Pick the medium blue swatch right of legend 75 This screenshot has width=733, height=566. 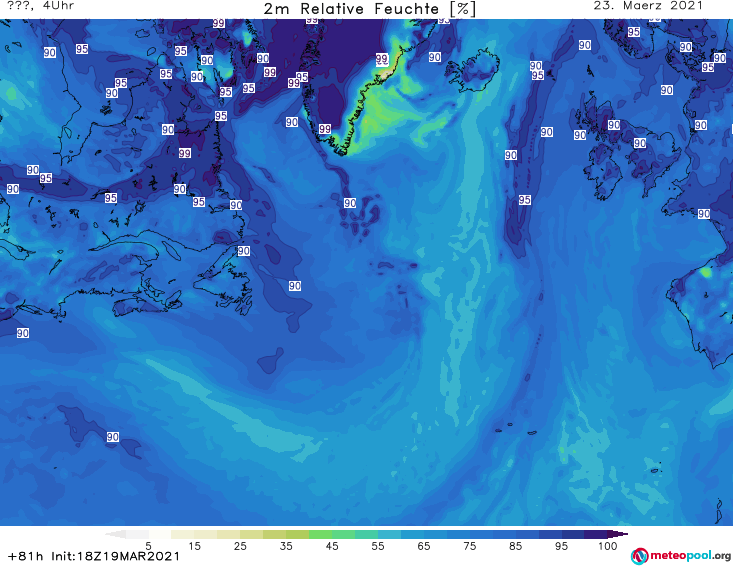[x=481, y=534]
